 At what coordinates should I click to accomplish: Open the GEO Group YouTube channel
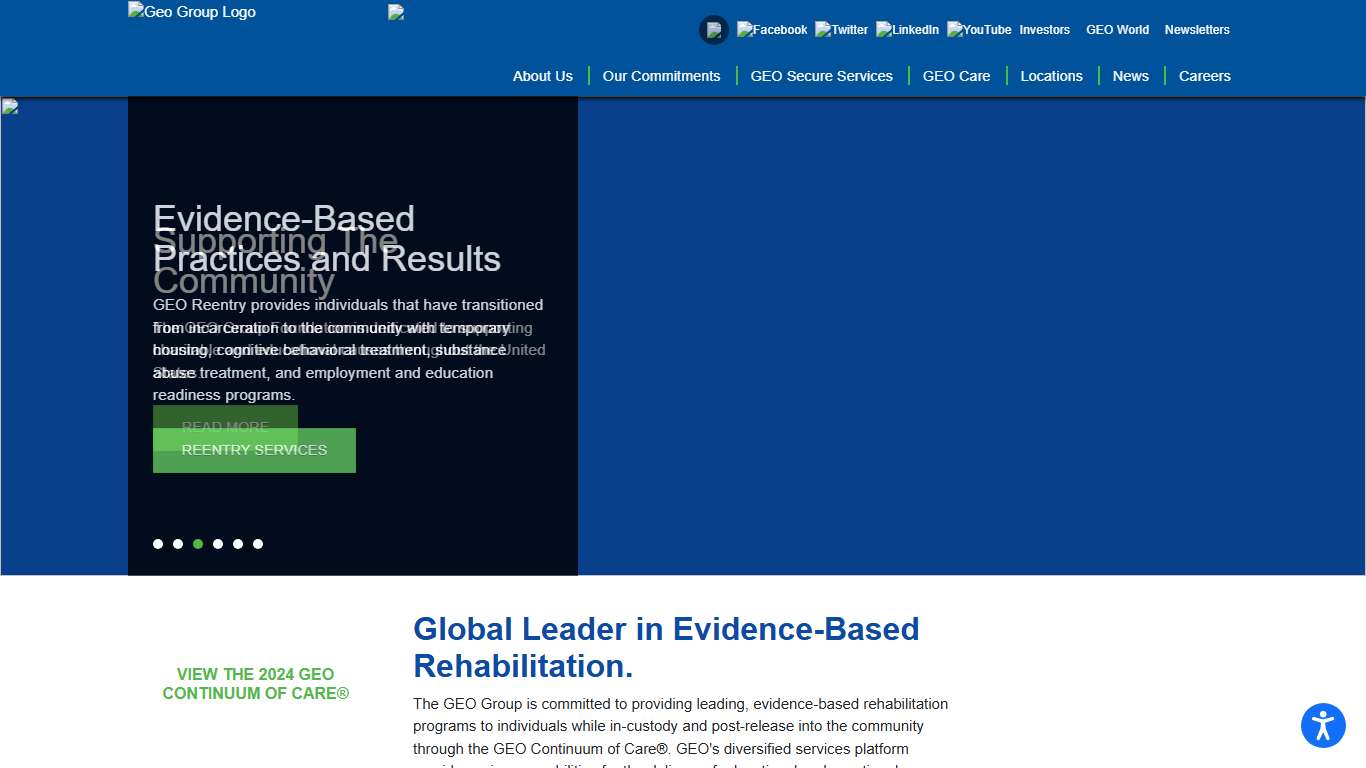978,29
